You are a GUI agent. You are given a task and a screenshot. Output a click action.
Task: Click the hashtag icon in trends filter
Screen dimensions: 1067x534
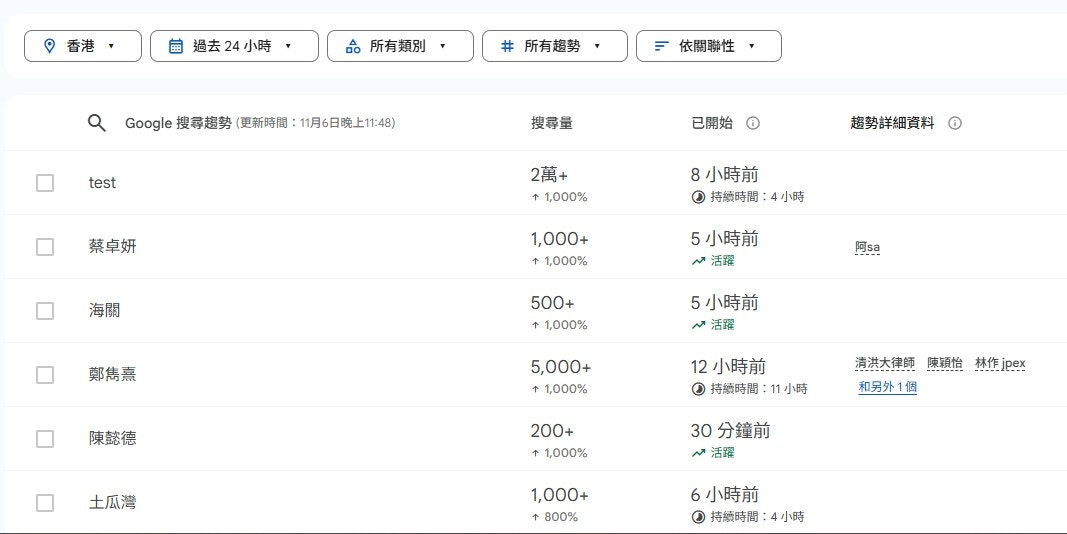coord(507,46)
